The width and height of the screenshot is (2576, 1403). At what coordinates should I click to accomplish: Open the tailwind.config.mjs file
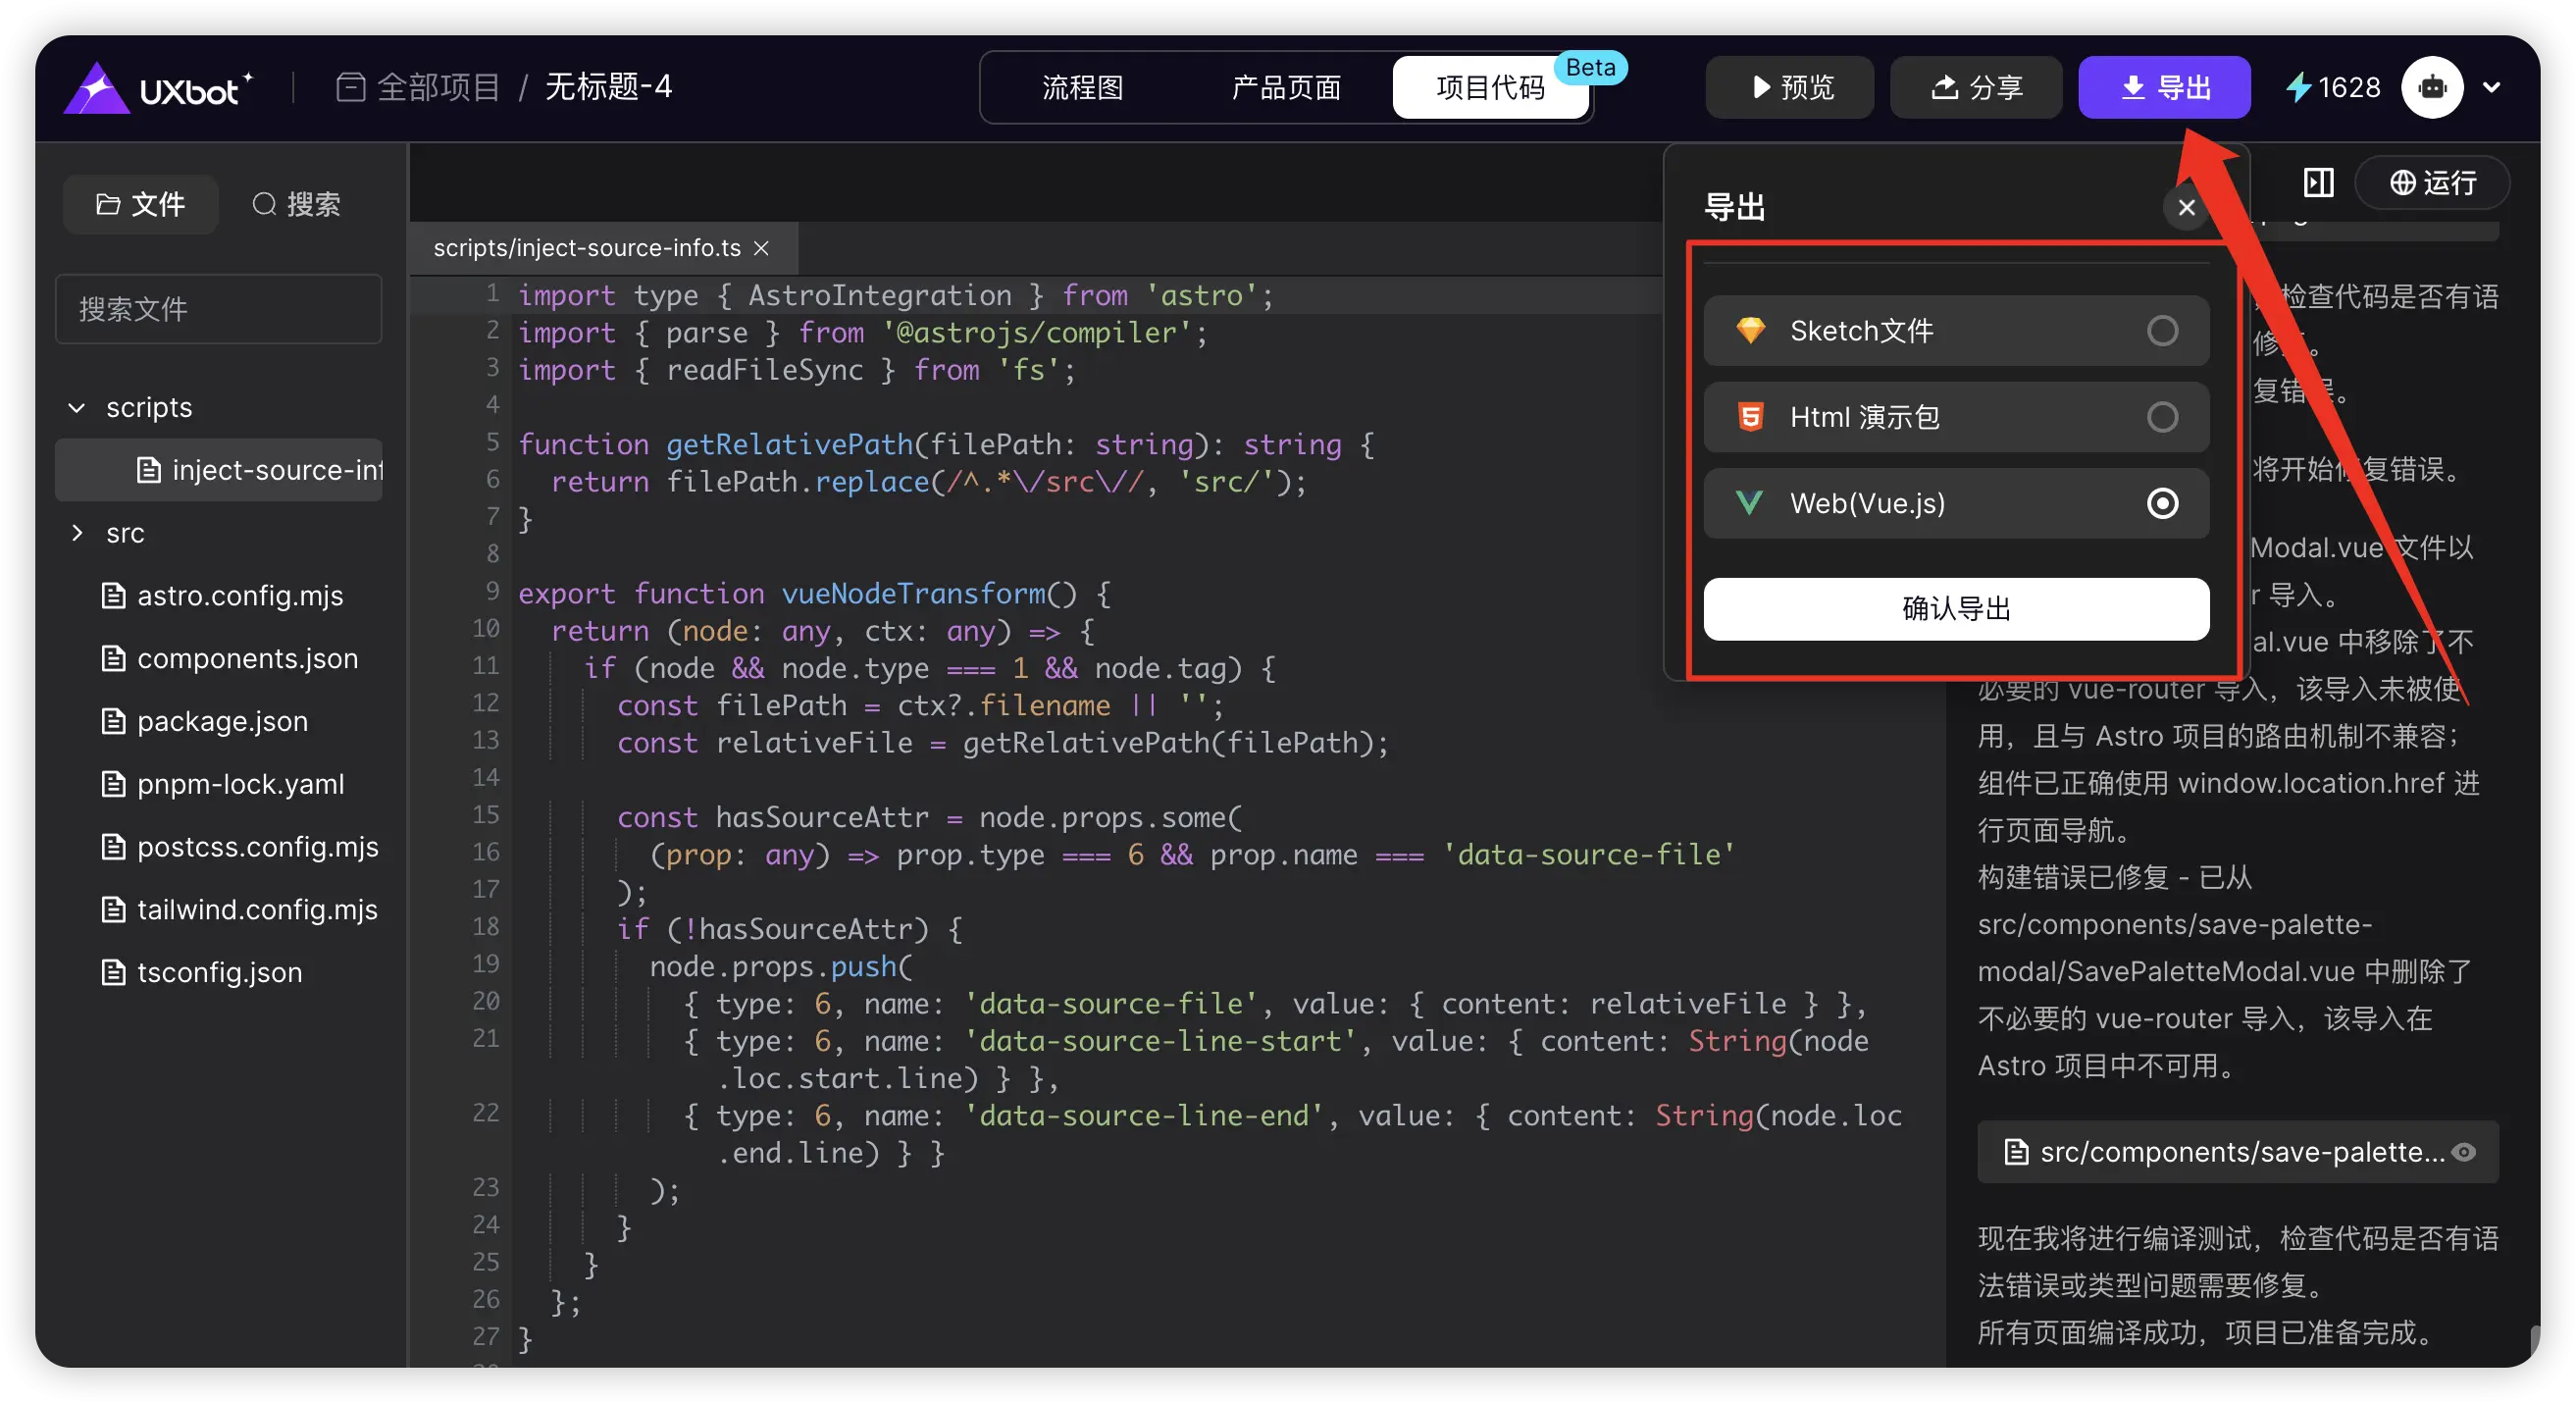[256, 910]
